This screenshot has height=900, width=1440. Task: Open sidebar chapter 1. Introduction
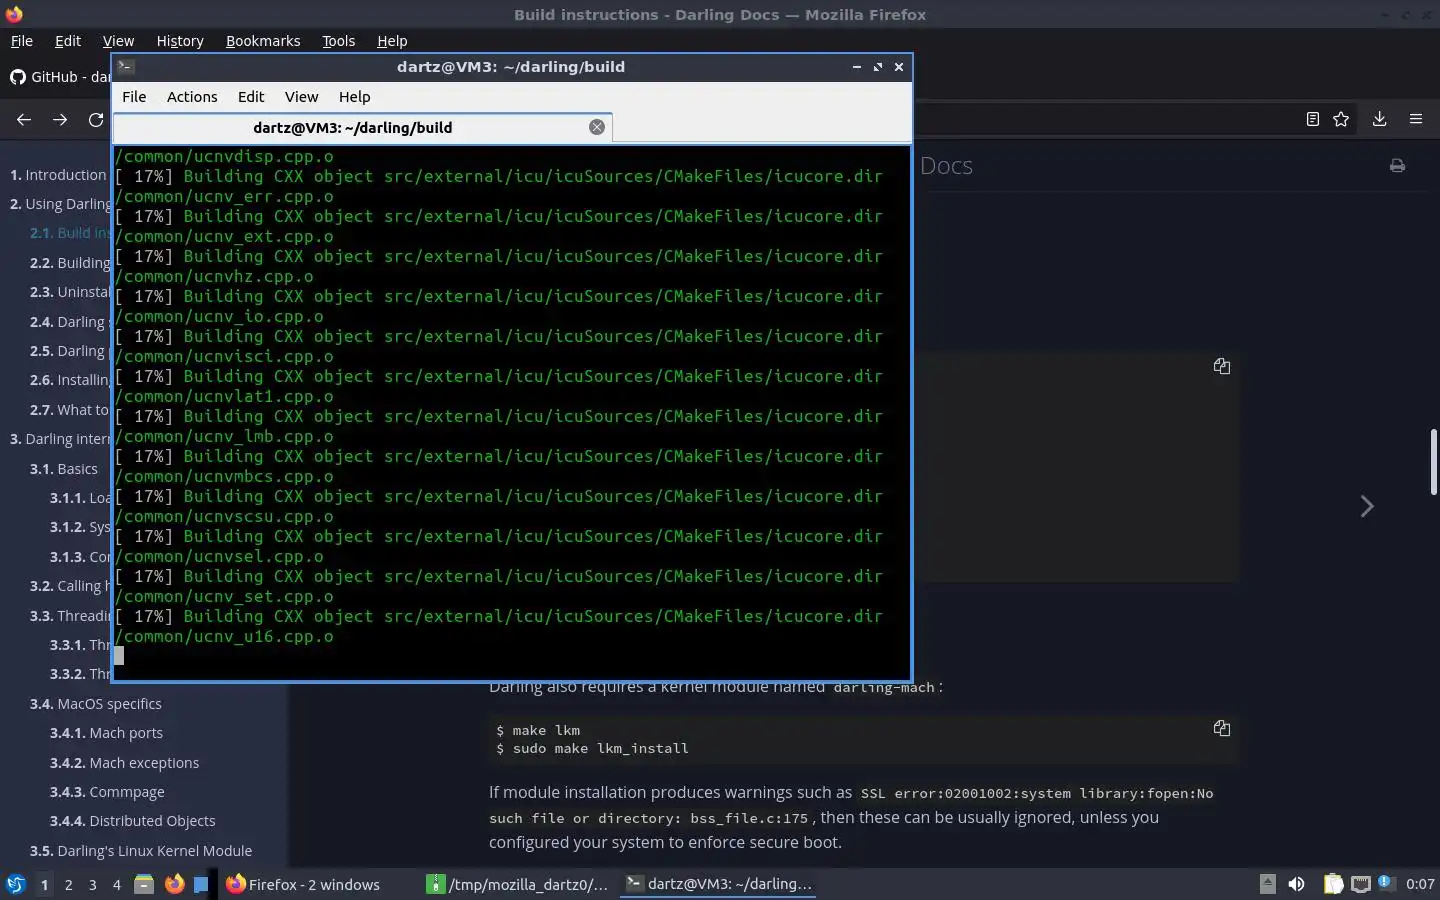pos(58,175)
